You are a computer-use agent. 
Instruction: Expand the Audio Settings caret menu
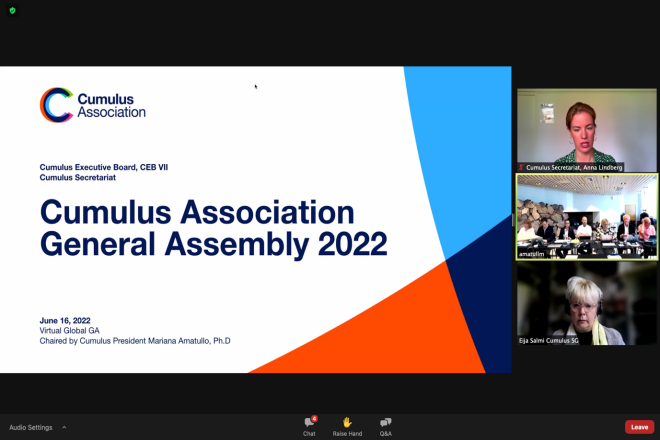(64, 427)
